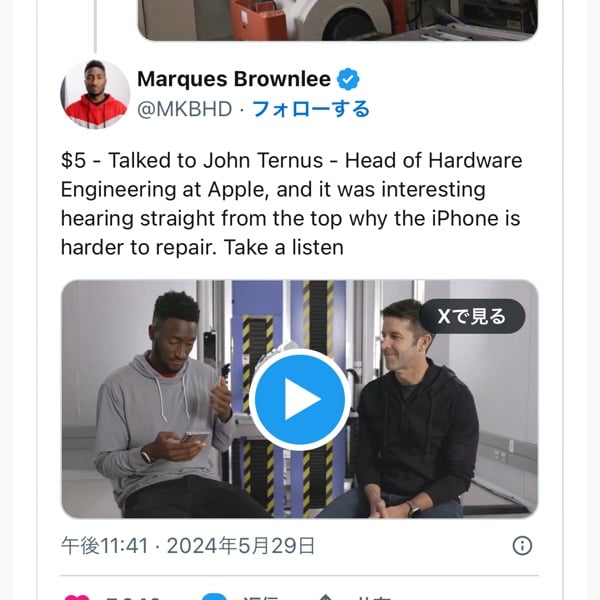Screen dimensions: 600x600
Task: Open Marques Brownlee's profile picture
Action: coord(95,94)
